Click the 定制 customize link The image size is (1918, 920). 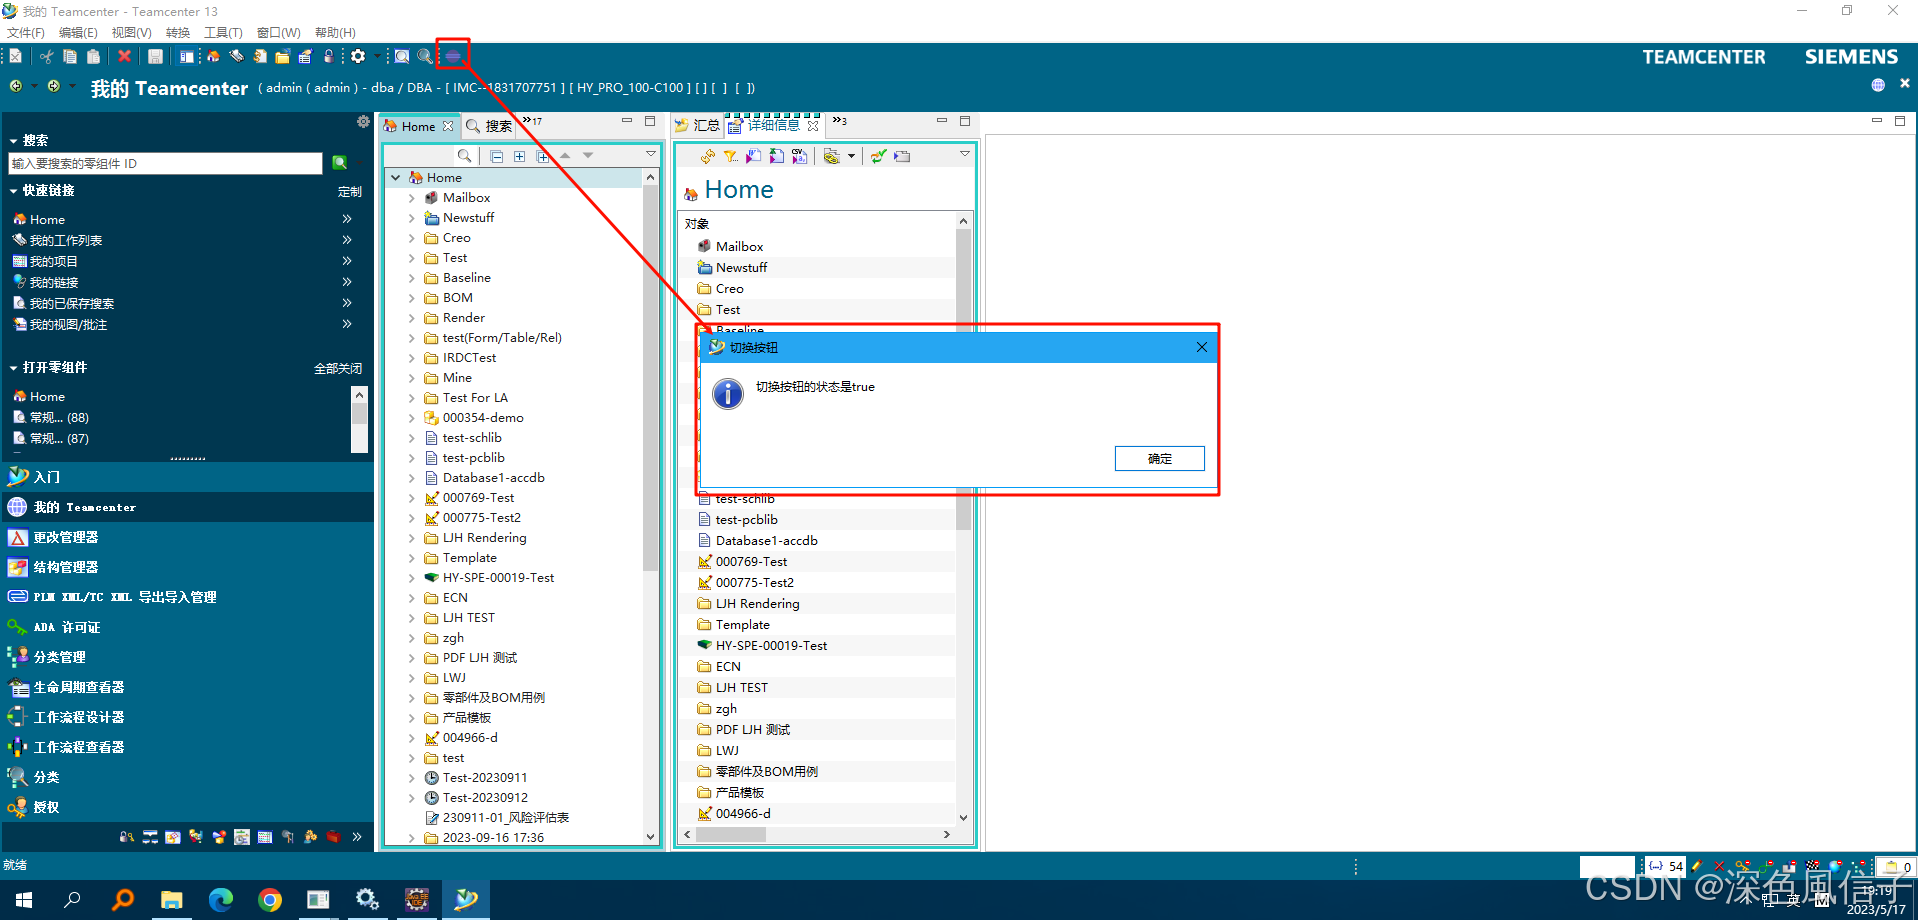coord(350,192)
